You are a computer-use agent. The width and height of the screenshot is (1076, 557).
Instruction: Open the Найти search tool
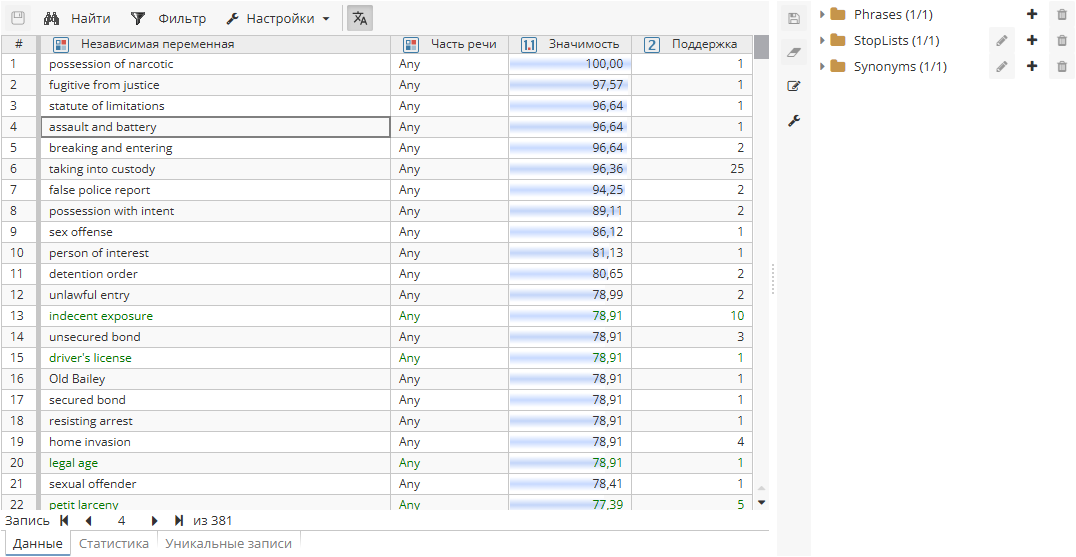coord(76,19)
